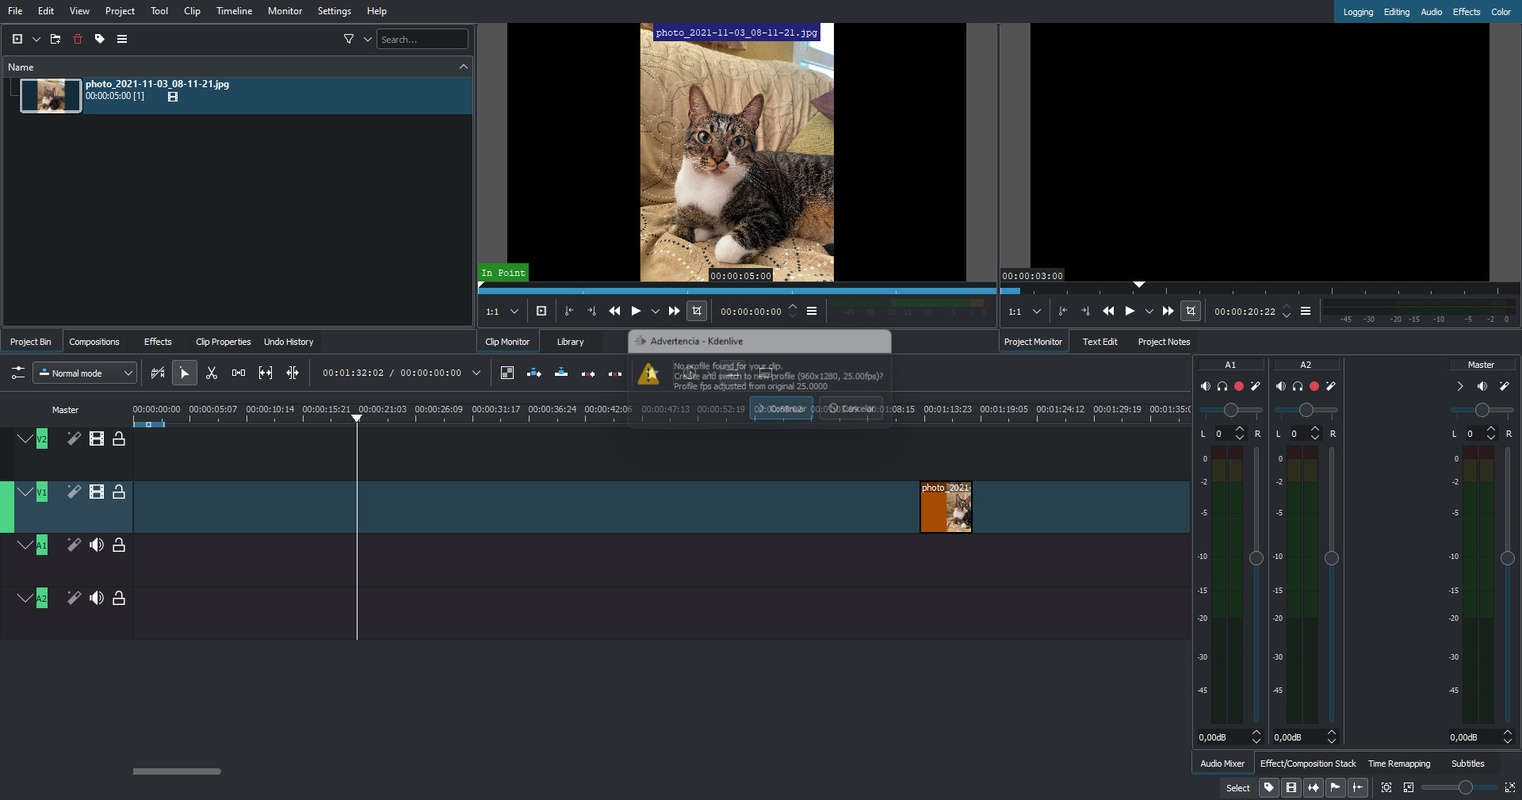1522x800 pixels.
Task: Open the Timeline menu
Action: (x=234, y=11)
